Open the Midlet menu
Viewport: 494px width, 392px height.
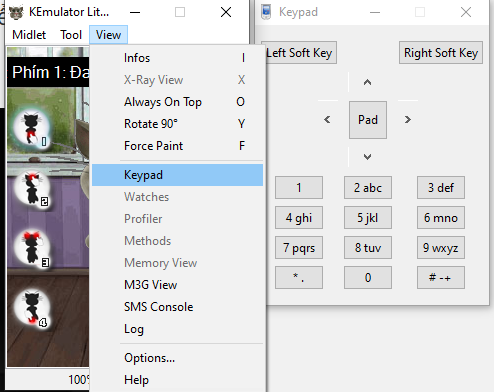click(x=29, y=35)
